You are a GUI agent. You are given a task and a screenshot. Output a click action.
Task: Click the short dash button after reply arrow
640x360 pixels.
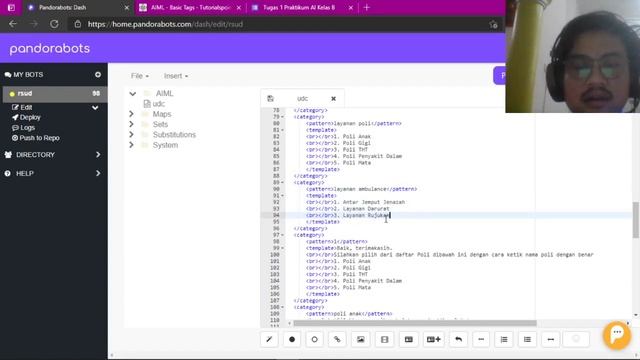tap(481, 339)
